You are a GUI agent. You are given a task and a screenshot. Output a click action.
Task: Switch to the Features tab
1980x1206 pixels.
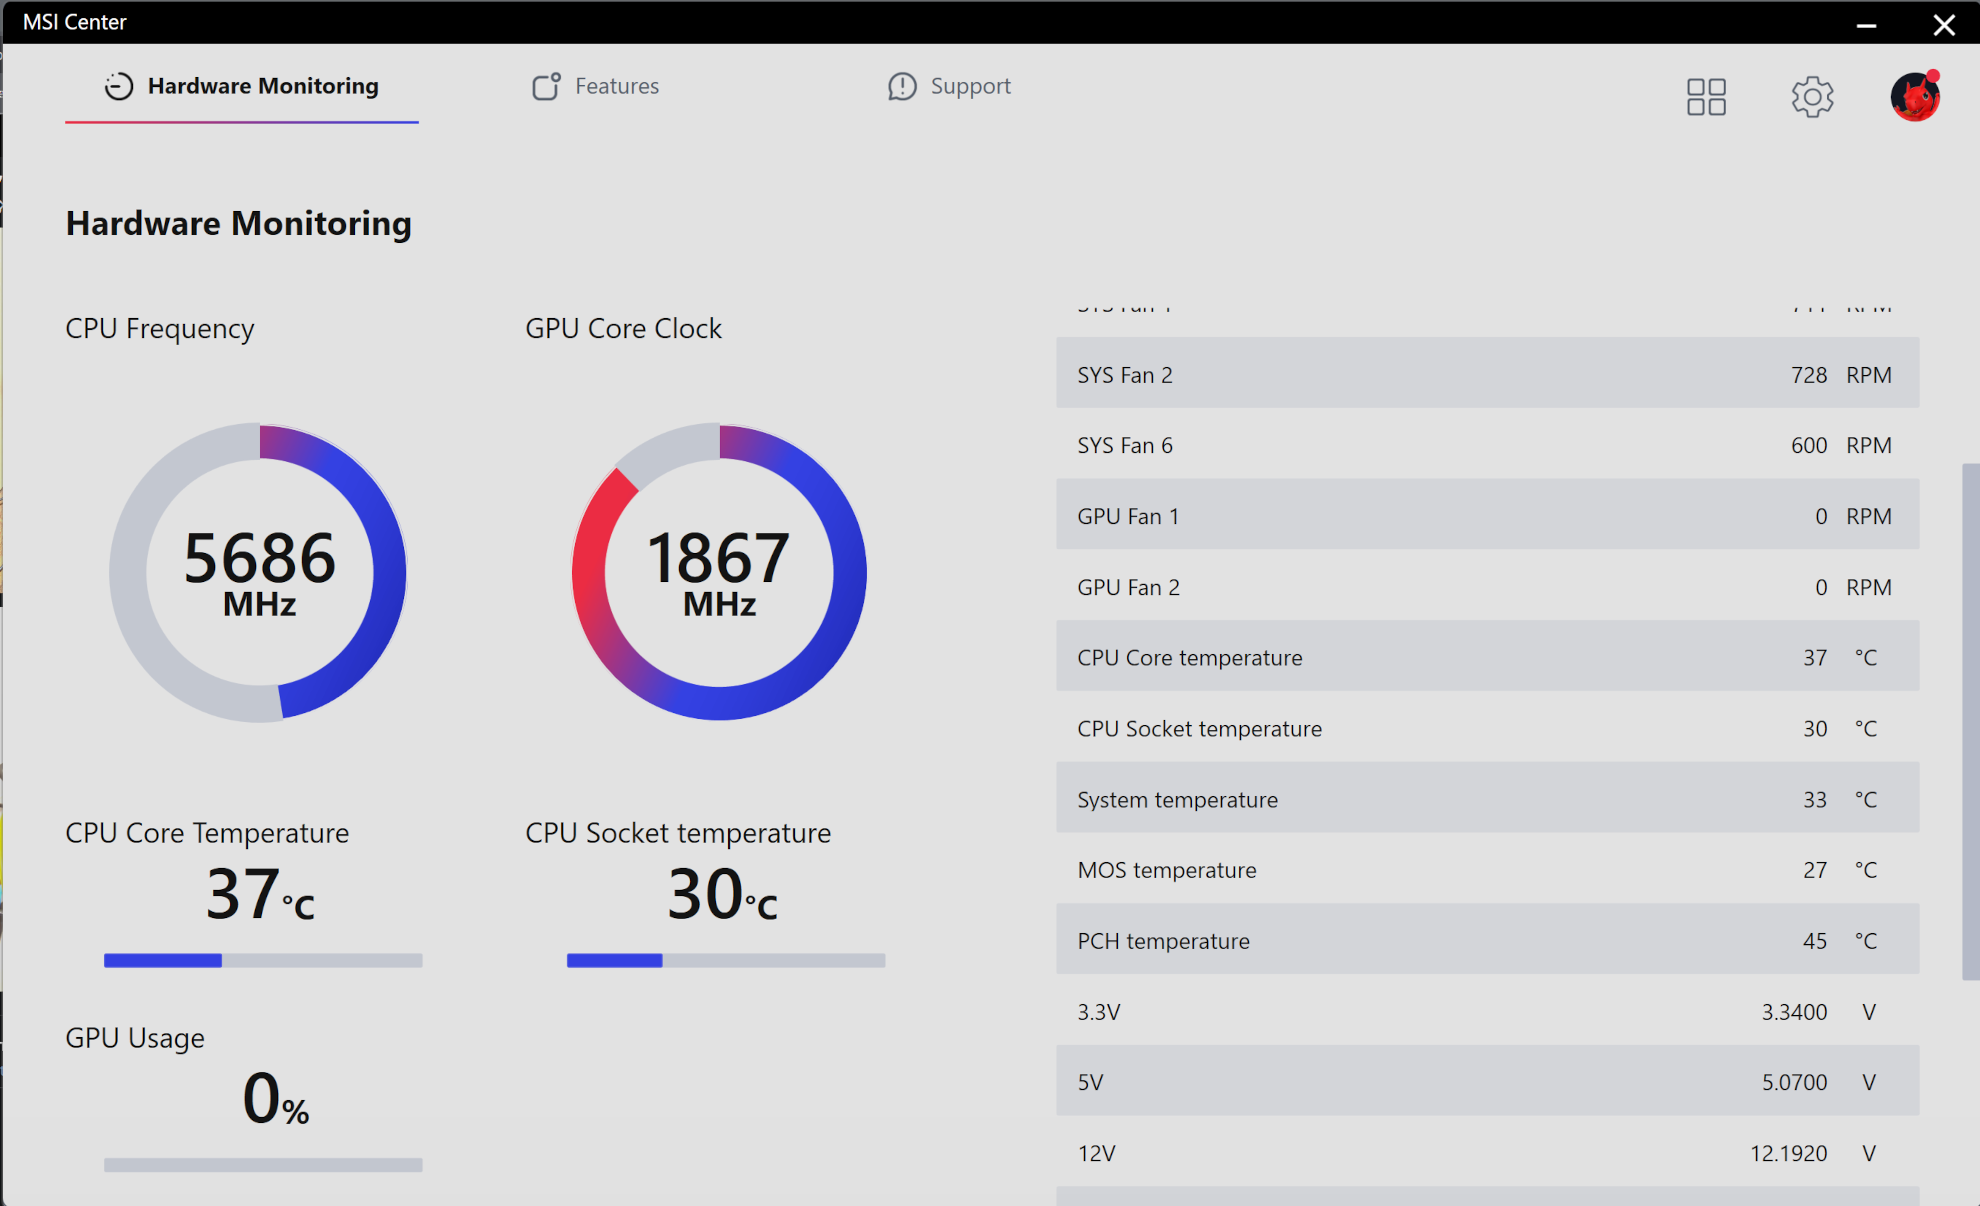point(616,87)
